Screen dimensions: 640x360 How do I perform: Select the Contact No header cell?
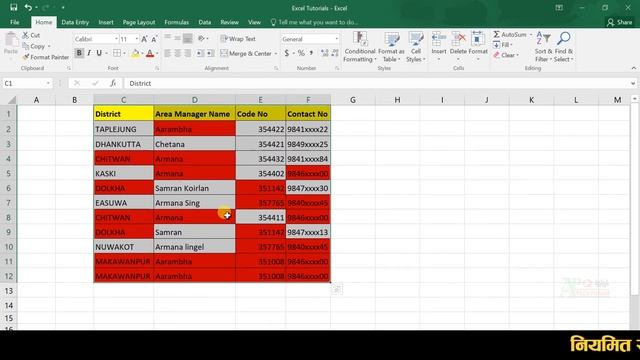308,114
